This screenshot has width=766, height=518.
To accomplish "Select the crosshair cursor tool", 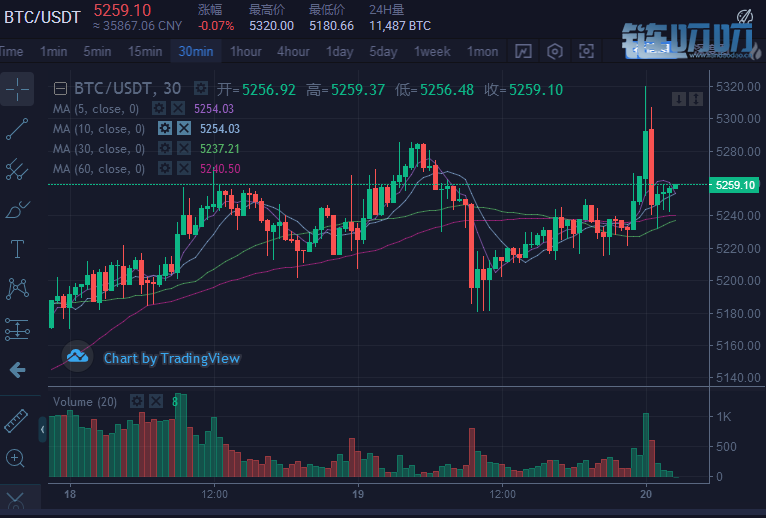I will 17,89.
